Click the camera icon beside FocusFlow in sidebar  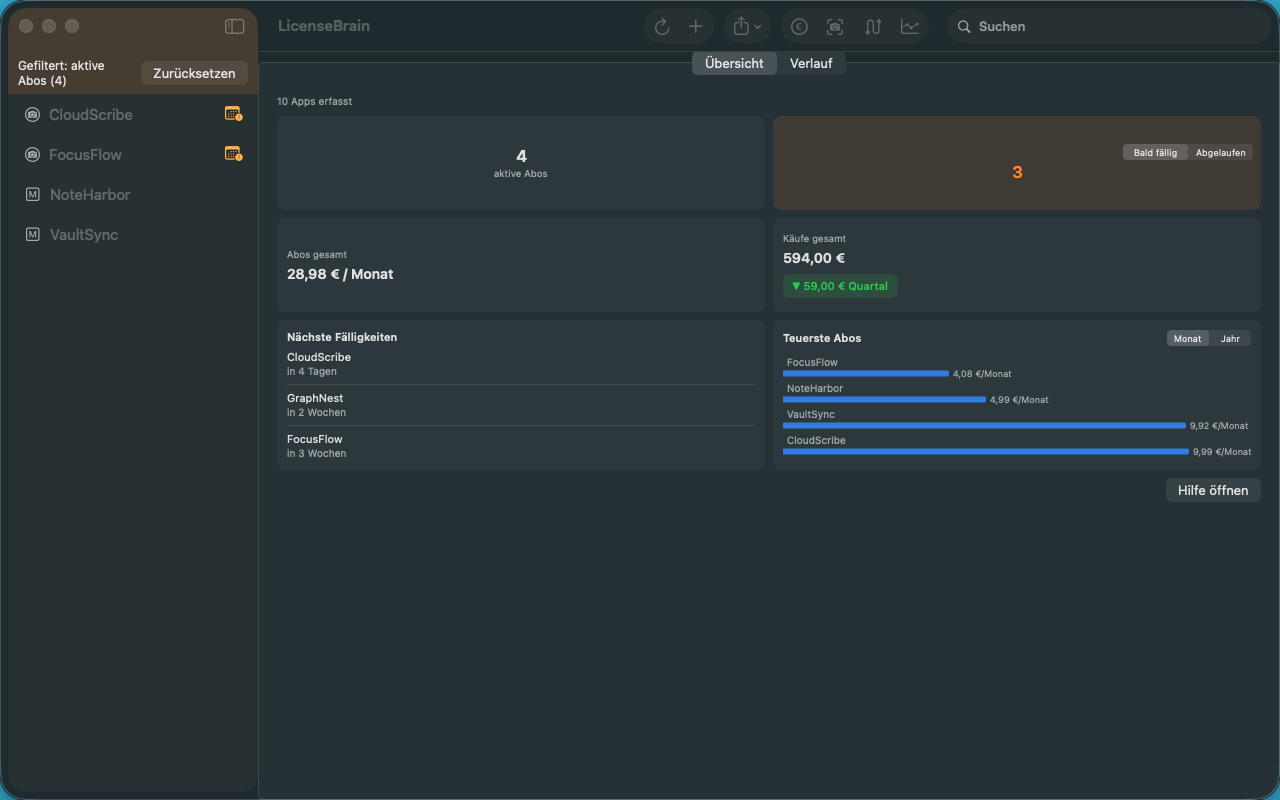tap(33, 155)
